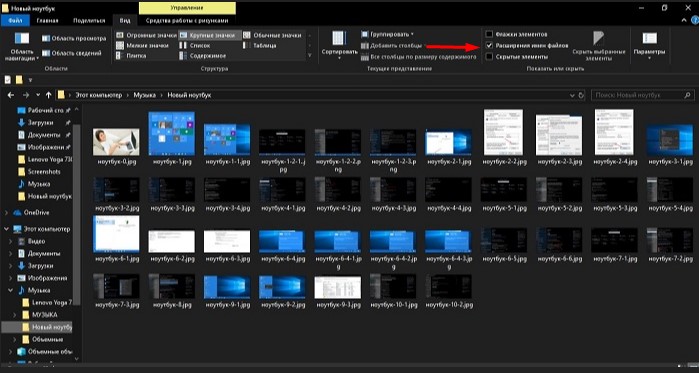
Task: Click Музыка in address breadcrumb
Action: [145, 95]
